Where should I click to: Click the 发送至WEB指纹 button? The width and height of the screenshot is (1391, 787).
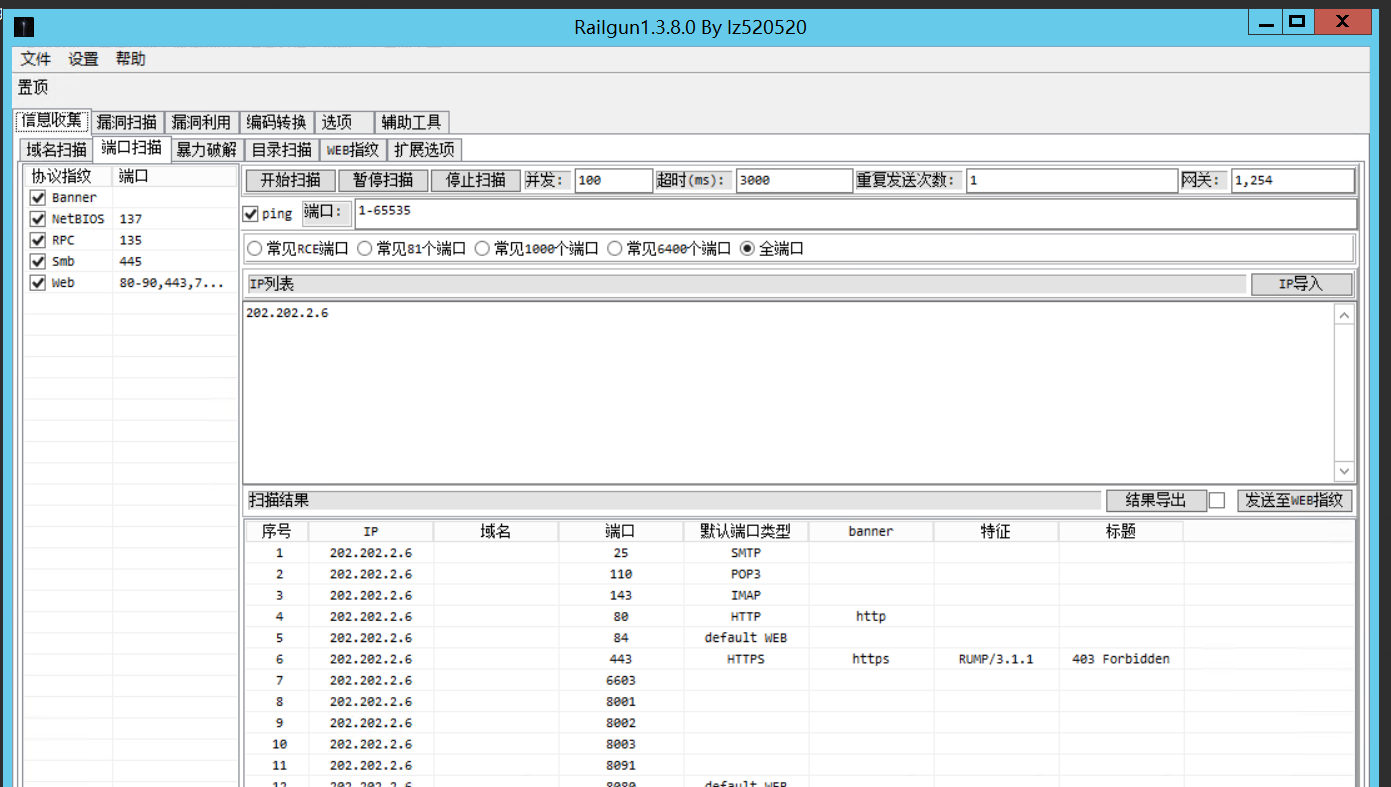pos(1294,500)
